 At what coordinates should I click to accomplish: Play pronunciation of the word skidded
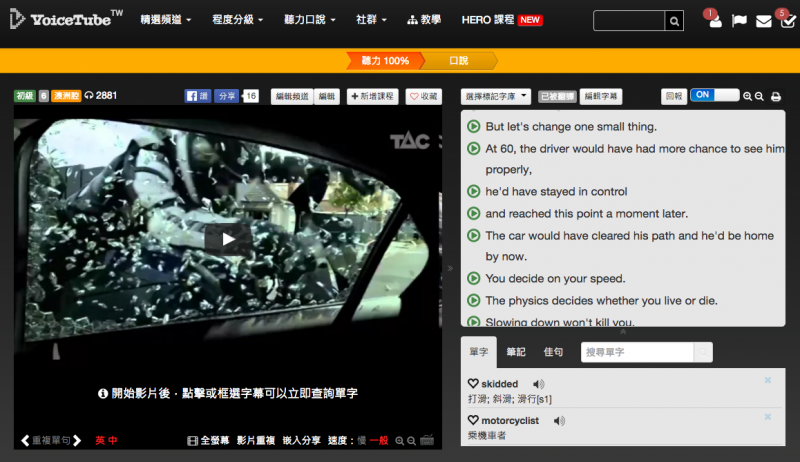pyautogui.click(x=539, y=384)
